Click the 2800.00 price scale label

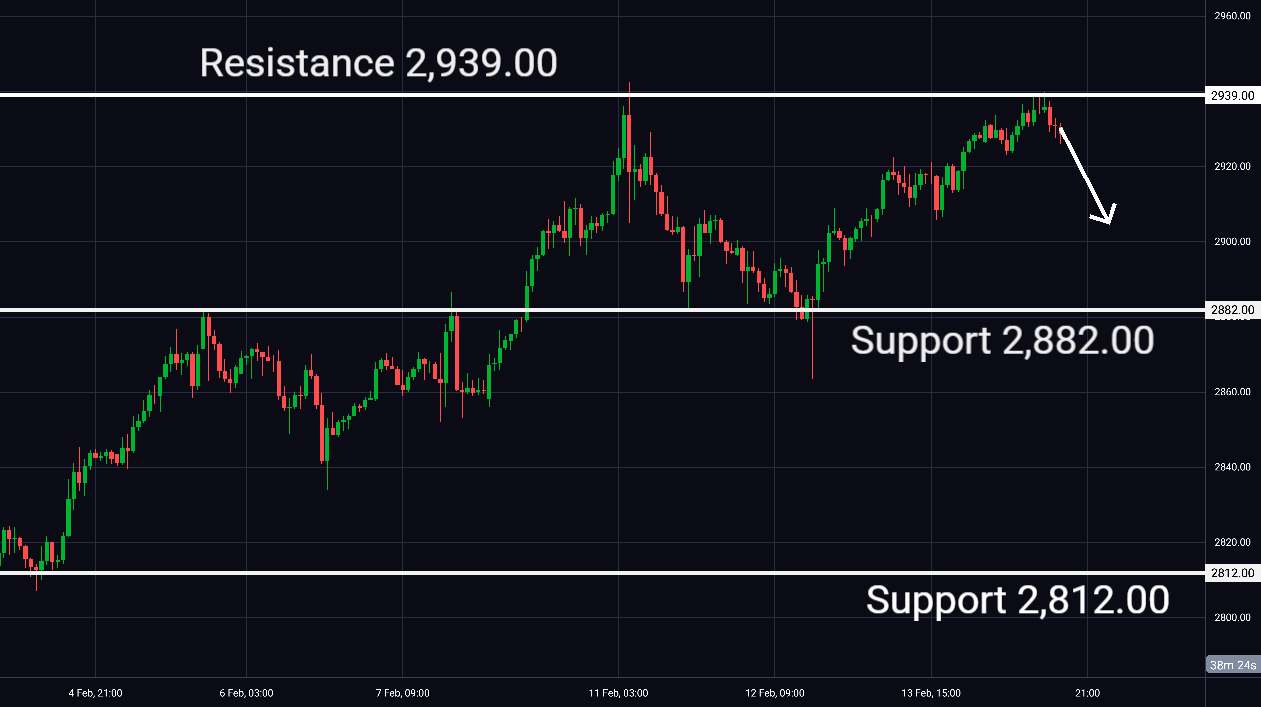(x=1231, y=617)
